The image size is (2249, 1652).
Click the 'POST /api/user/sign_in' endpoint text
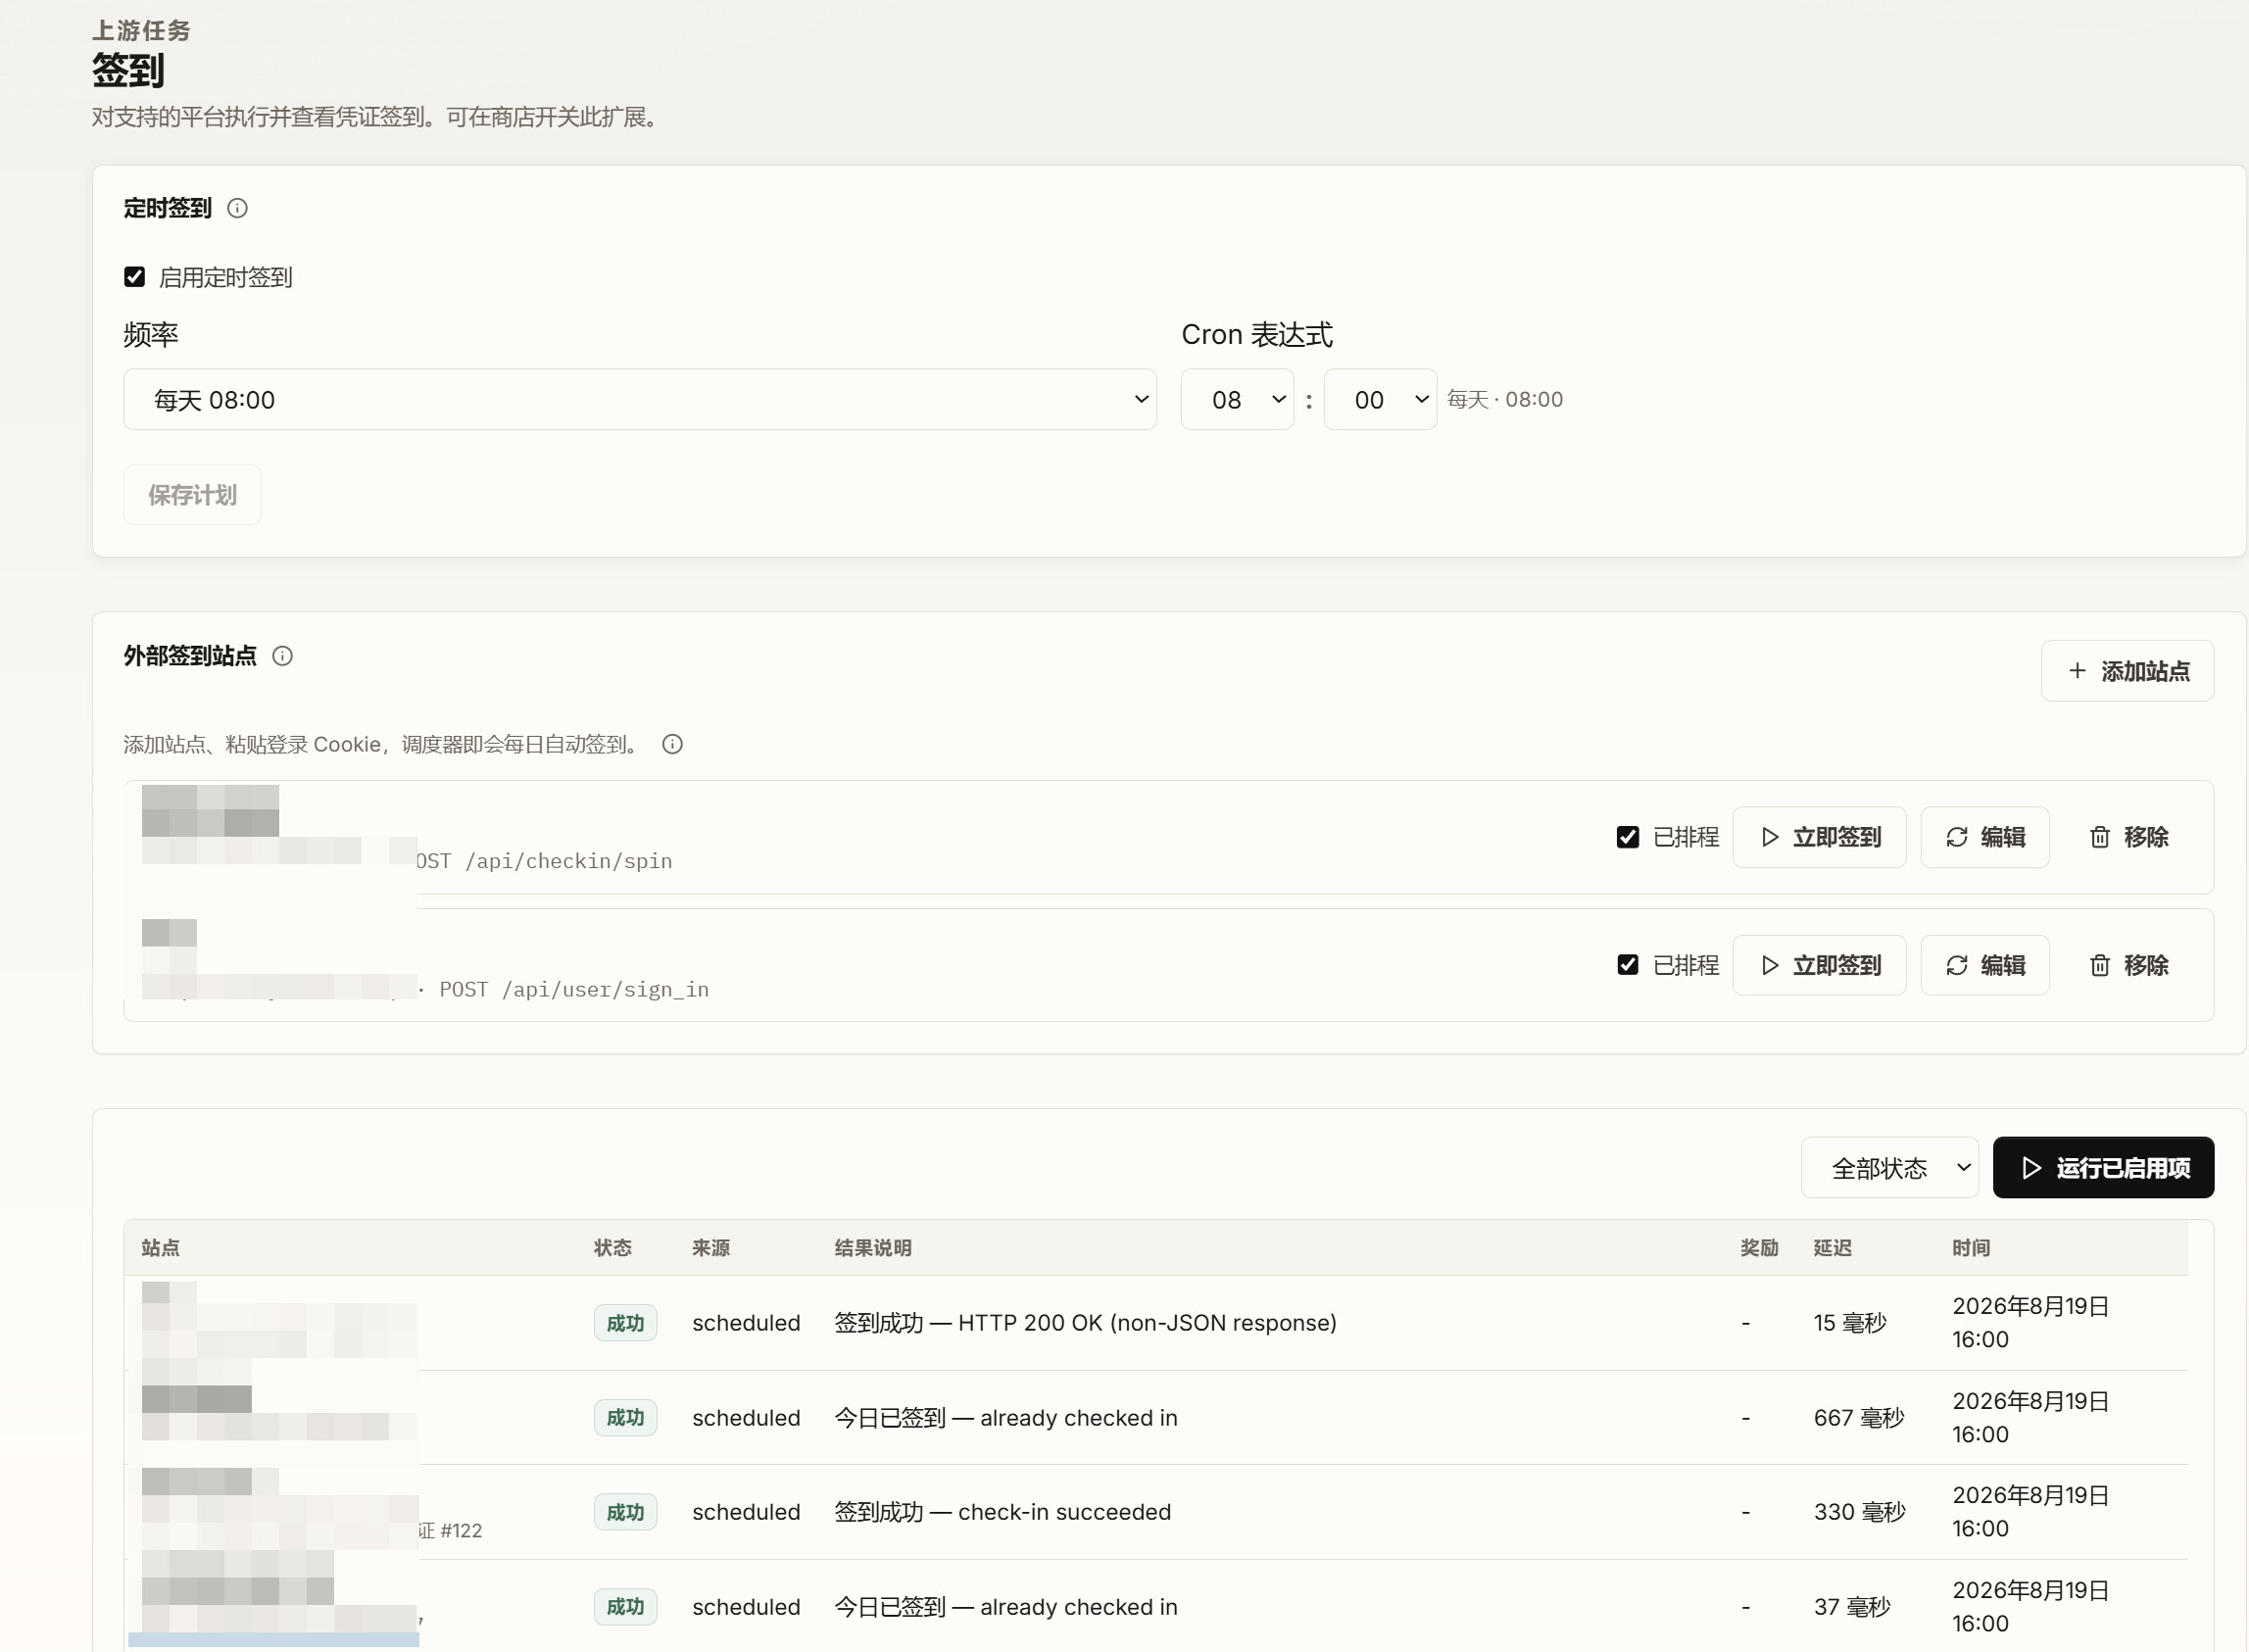574,990
